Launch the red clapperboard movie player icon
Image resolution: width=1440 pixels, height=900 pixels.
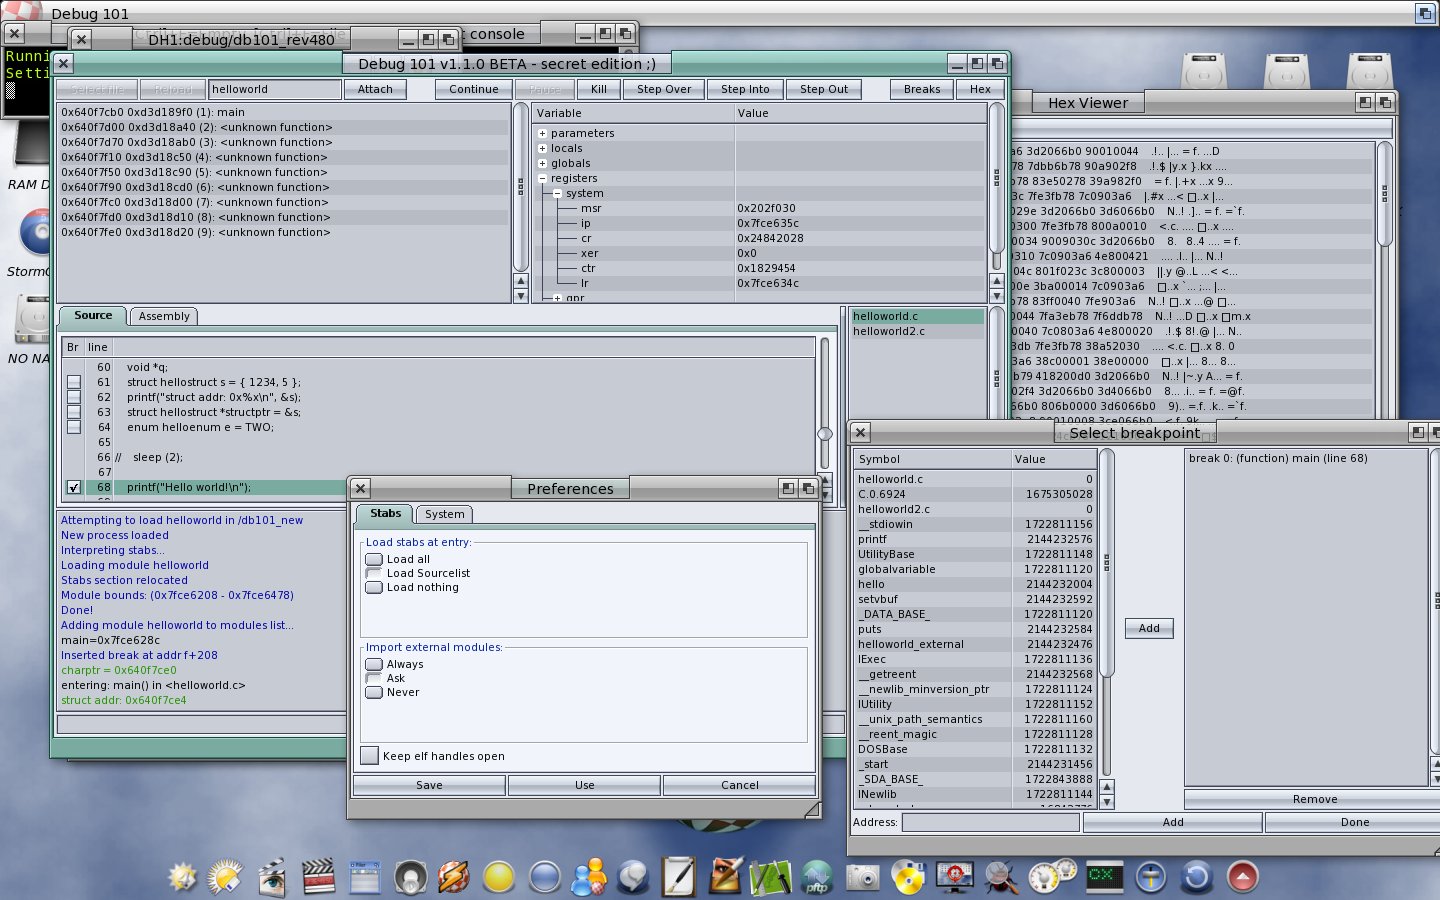click(x=318, y=877)
